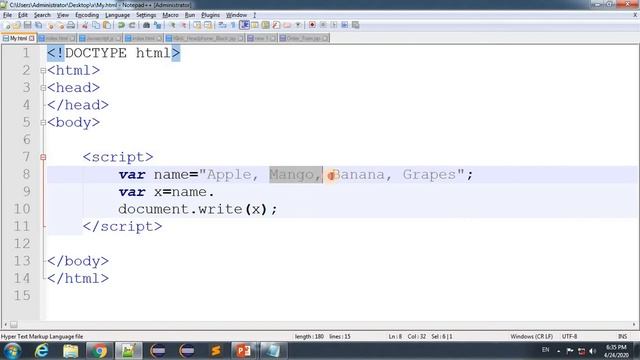Open the Encoding menu
The image size is (640, 360).
click(x=87, y=15)
